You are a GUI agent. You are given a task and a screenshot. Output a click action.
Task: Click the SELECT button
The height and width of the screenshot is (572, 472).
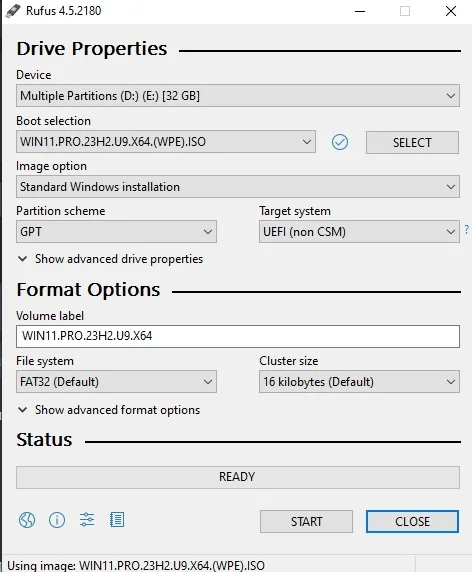click(412, 142)
